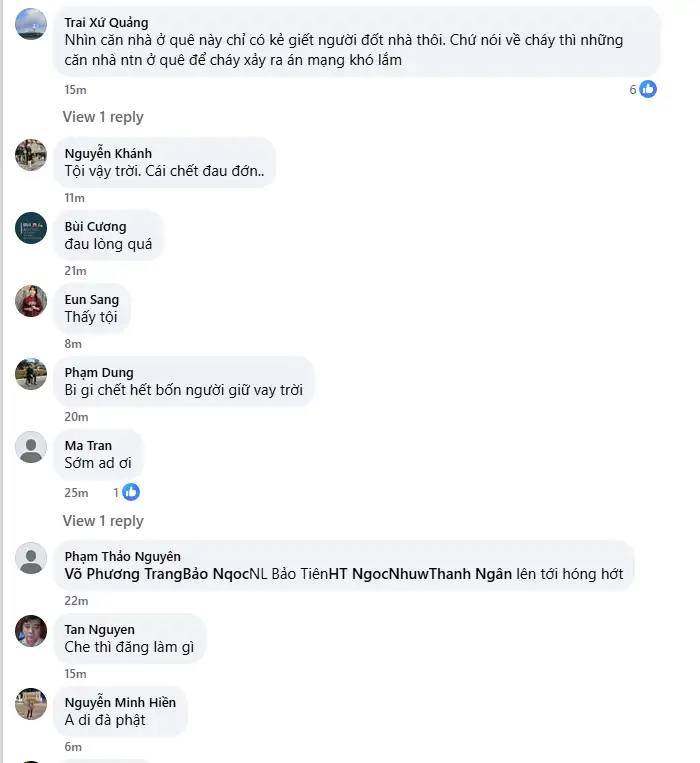
Task: Expand View 1 reply under Ma Tran's comment
Action: point(103,521)
